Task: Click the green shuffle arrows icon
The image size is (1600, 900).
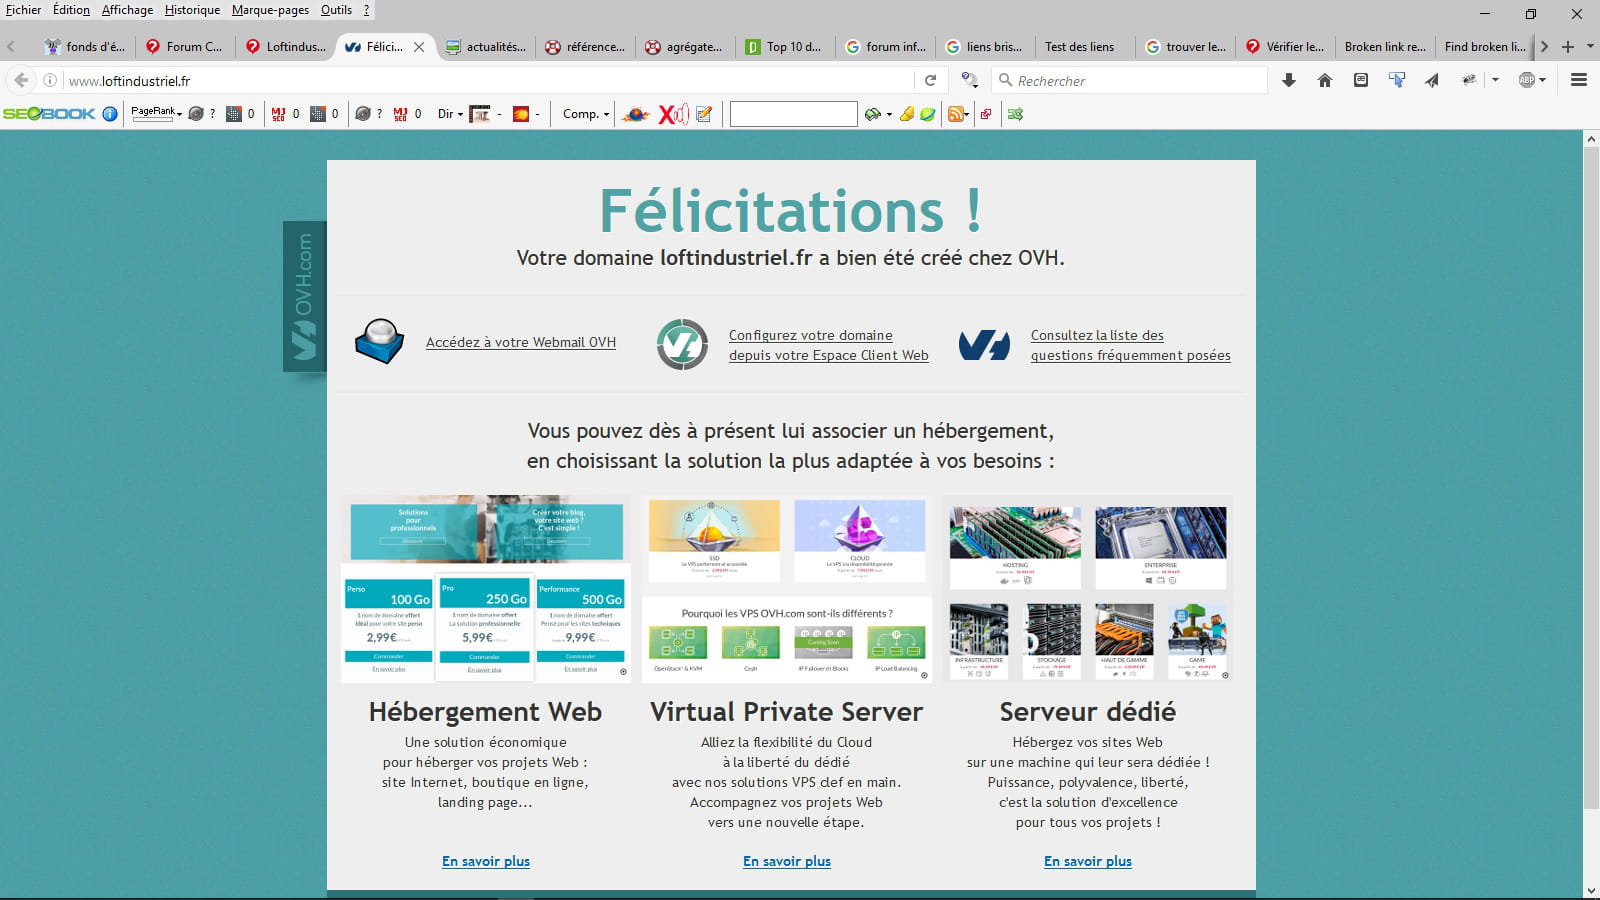Action: click(1016, 114)
